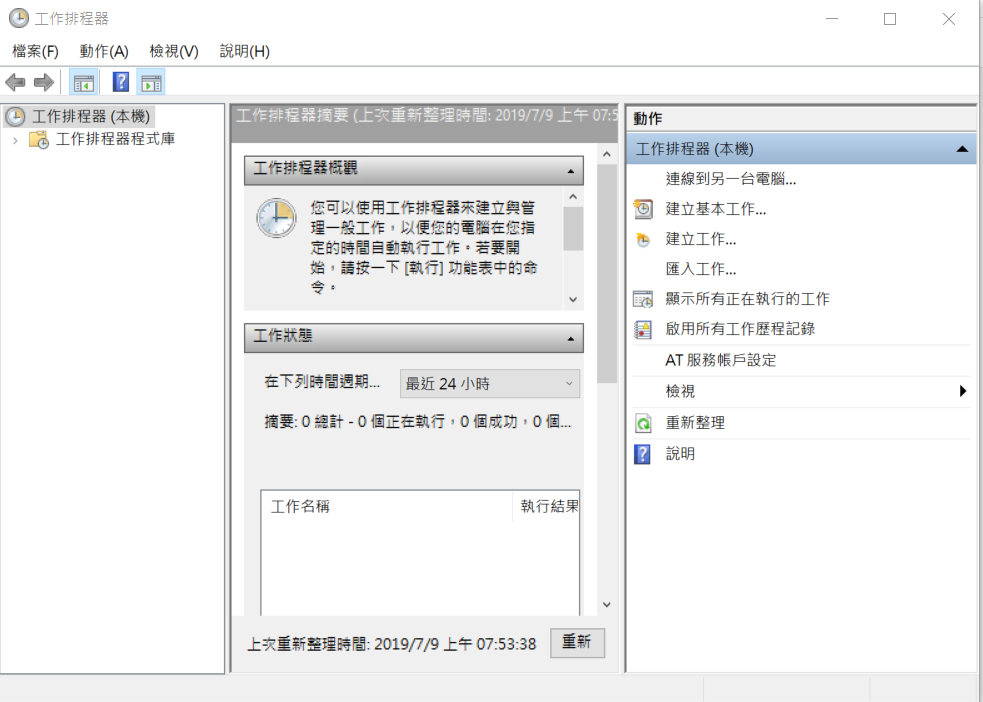Open the 最近 24 小時 time period dropdown

tap(490, 383)
